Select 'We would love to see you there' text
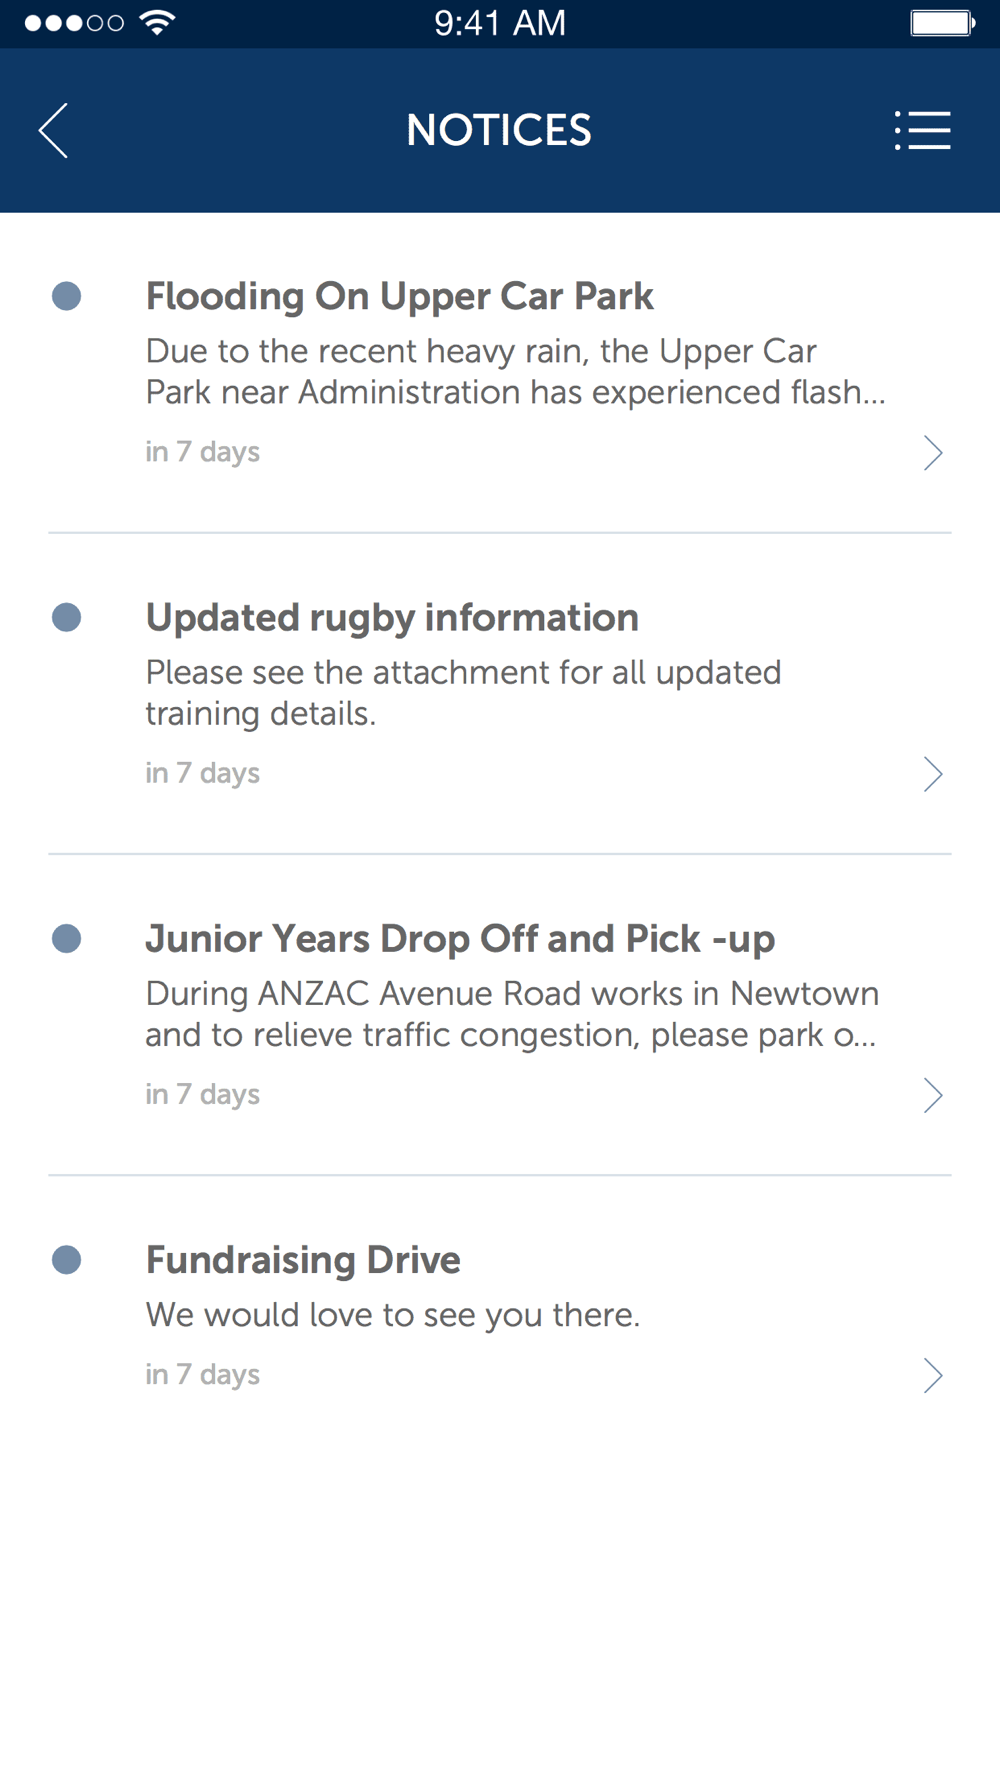 tap(393, 1315)
